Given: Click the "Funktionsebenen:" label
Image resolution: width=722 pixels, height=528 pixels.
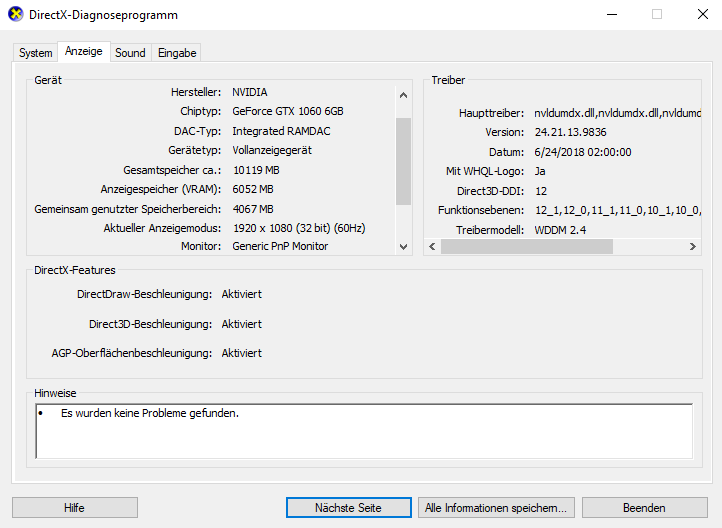Looking at the screenshot, I should [481, 210].
